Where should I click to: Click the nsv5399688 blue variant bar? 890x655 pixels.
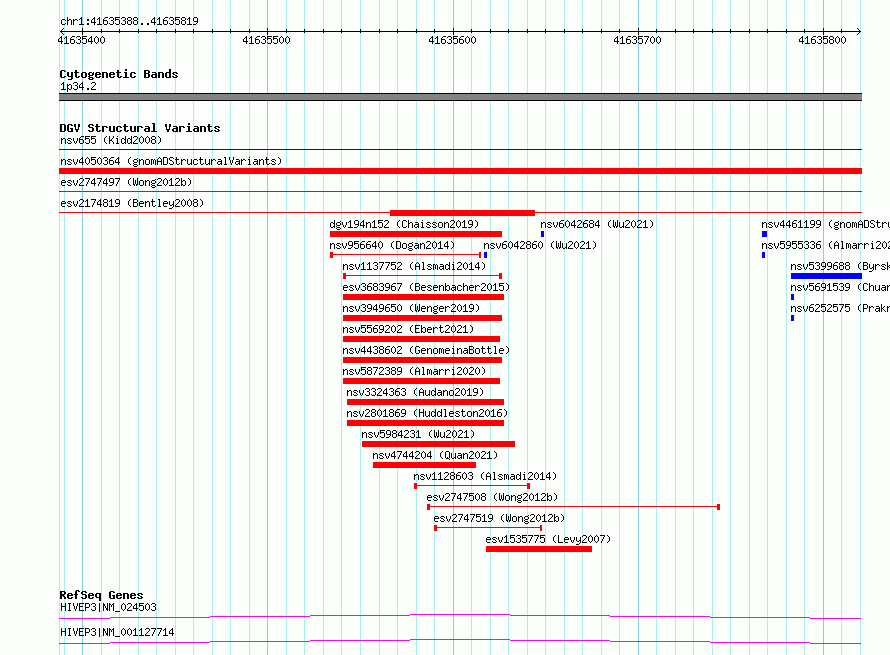point(826,276)
